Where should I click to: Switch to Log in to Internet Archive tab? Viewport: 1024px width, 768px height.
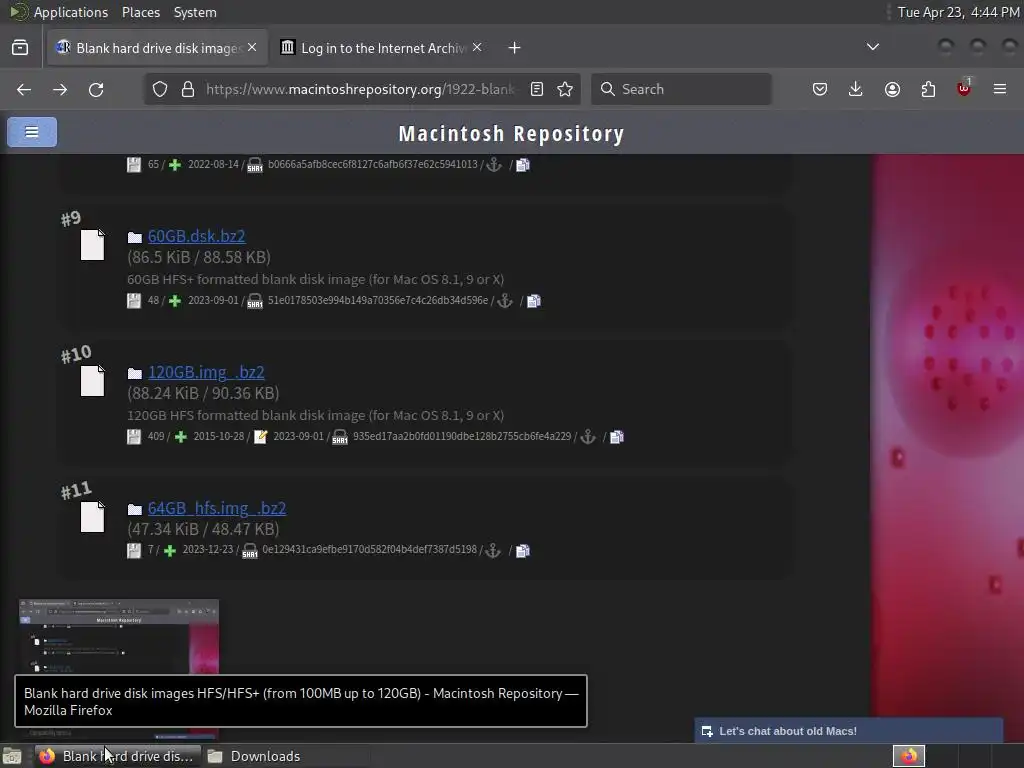pyautogui.click(x=381, y=48)
